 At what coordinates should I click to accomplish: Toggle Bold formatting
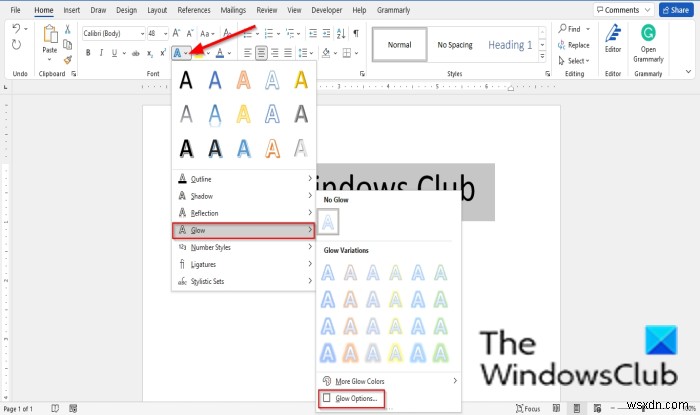[x=88, y=53]
